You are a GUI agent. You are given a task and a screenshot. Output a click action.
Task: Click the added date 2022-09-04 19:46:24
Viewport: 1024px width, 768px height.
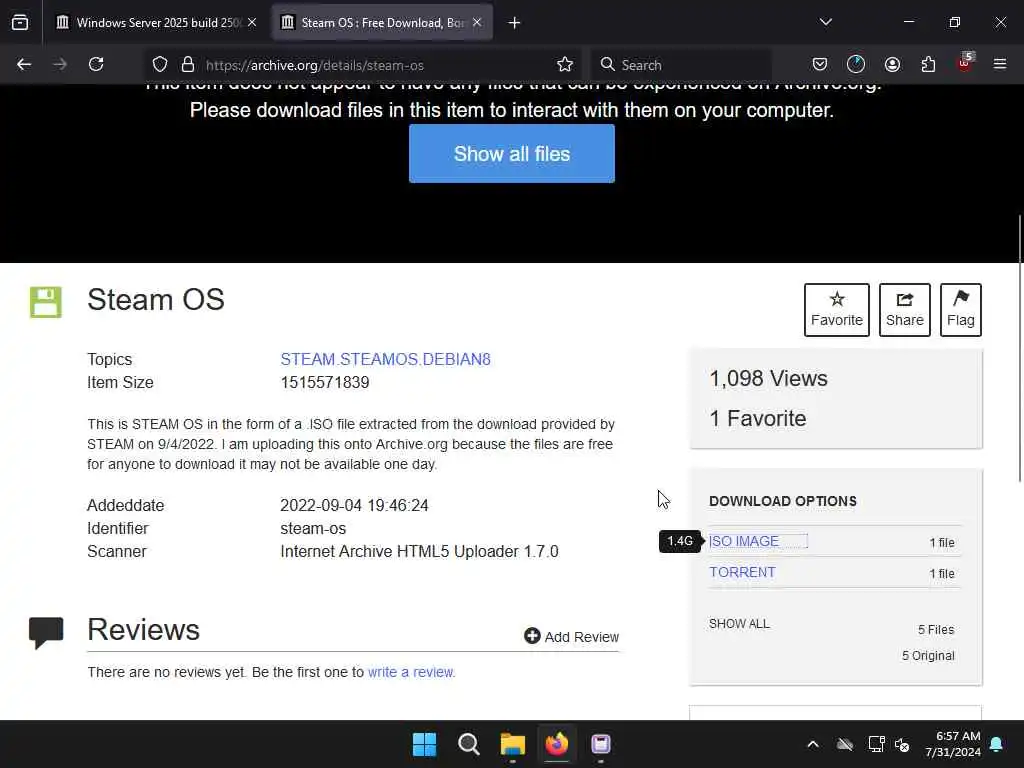coord(354,505)
